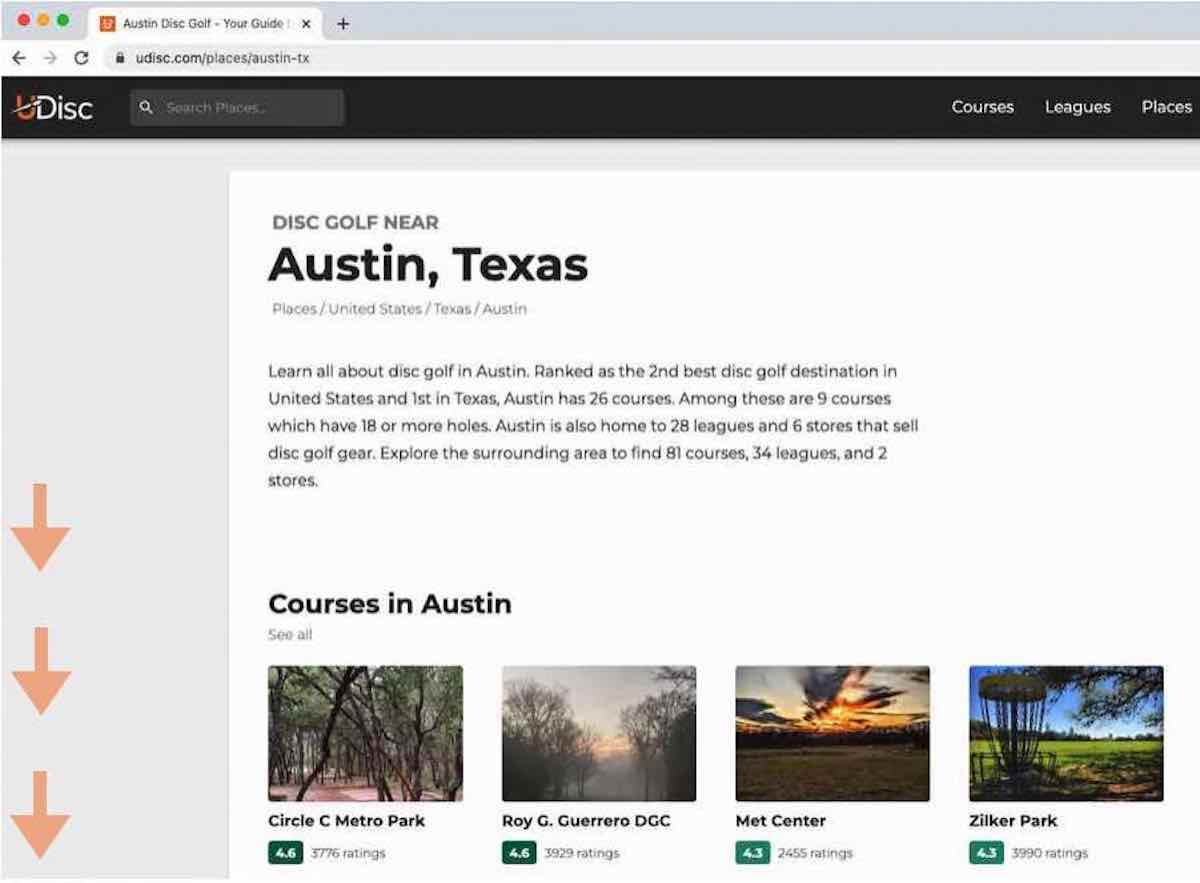Open a new tab with the plus button
Screen dimensions: 1200x883
[x=343, y=24]
